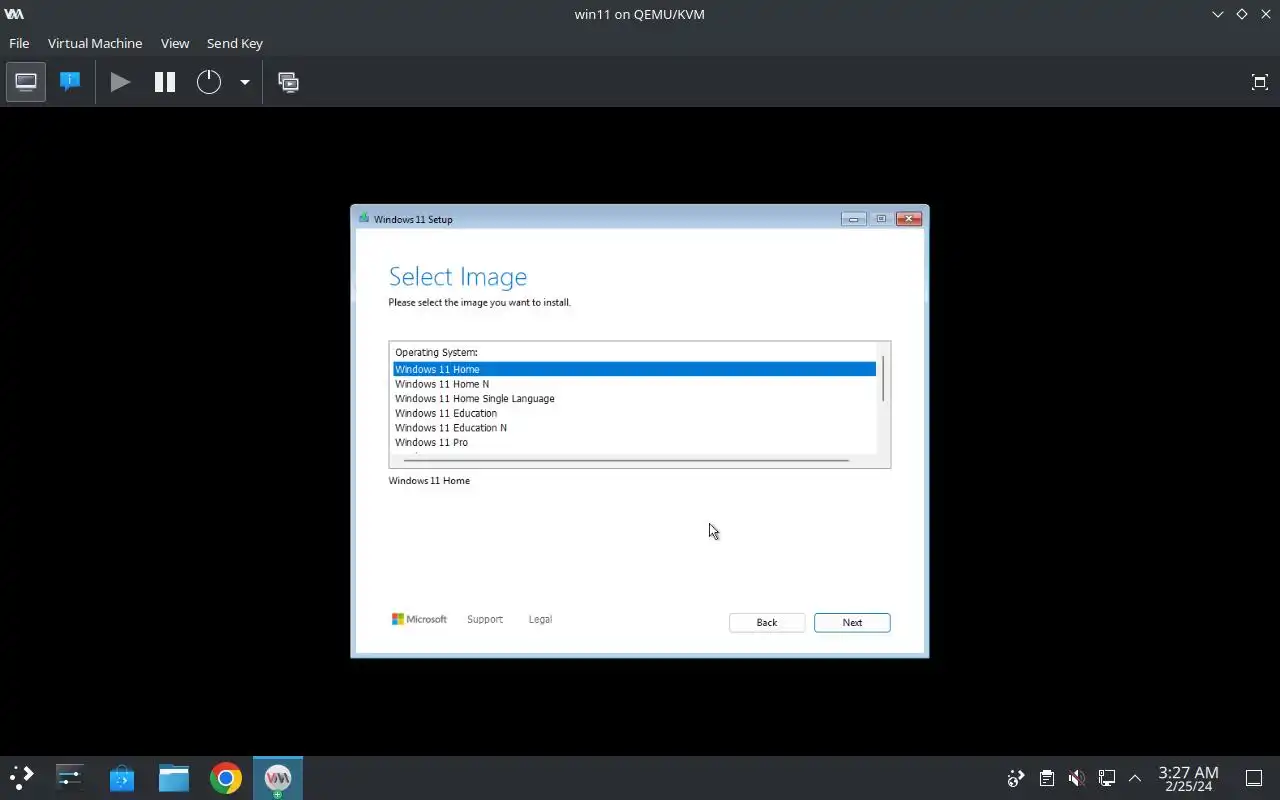Click the show desktop button
1280x800 pixels.
tap(1254, 778)
